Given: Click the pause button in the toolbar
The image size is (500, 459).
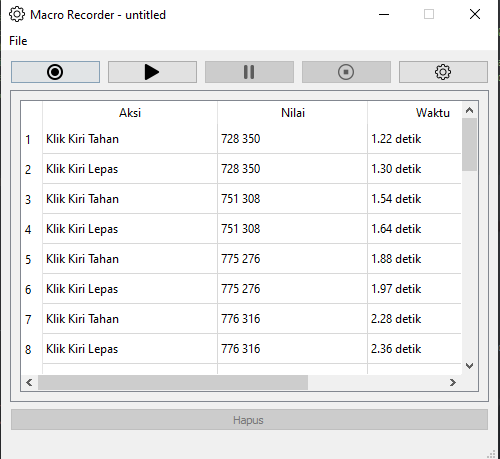Looking at the screenshot, I should pyautogui.click(x=249, y=72).
